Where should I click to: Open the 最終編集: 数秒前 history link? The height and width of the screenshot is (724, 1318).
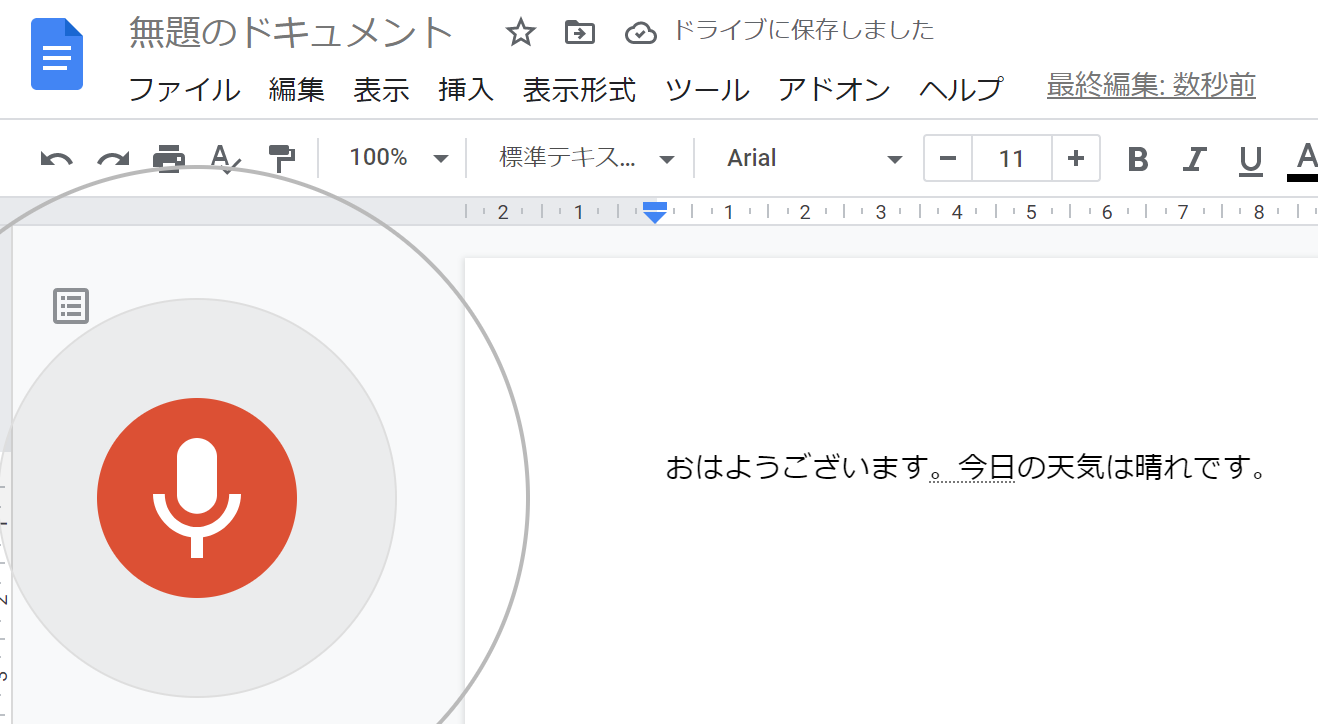[1151, 86]
